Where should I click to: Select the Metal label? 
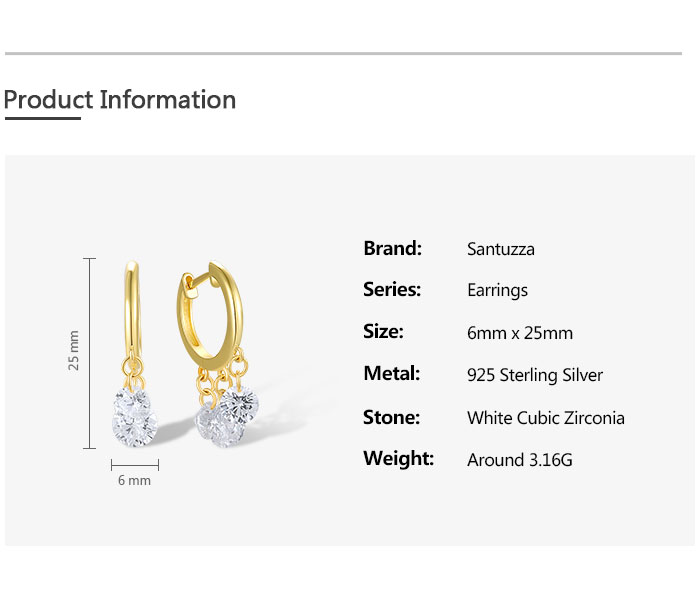pyautogui.click(x=391, y=374)
